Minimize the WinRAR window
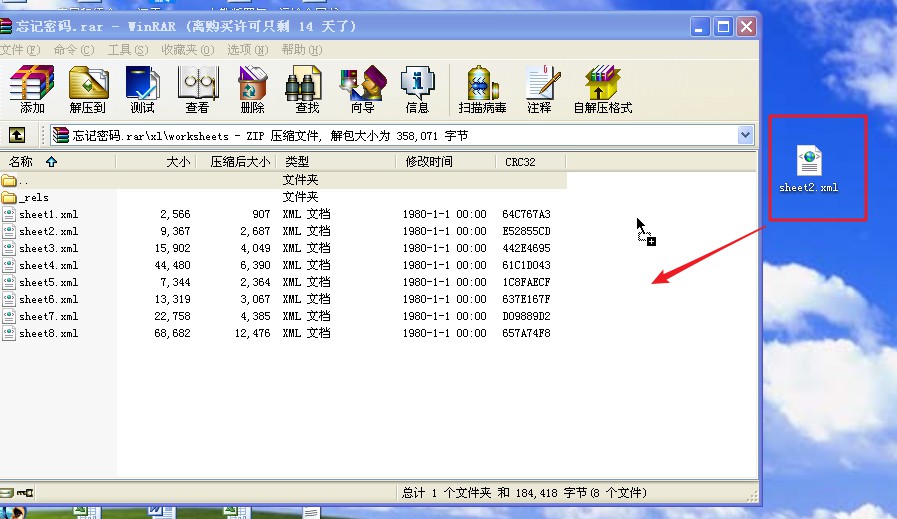The image size is (897, 519). pyautogui.click(x=699, y=26)
